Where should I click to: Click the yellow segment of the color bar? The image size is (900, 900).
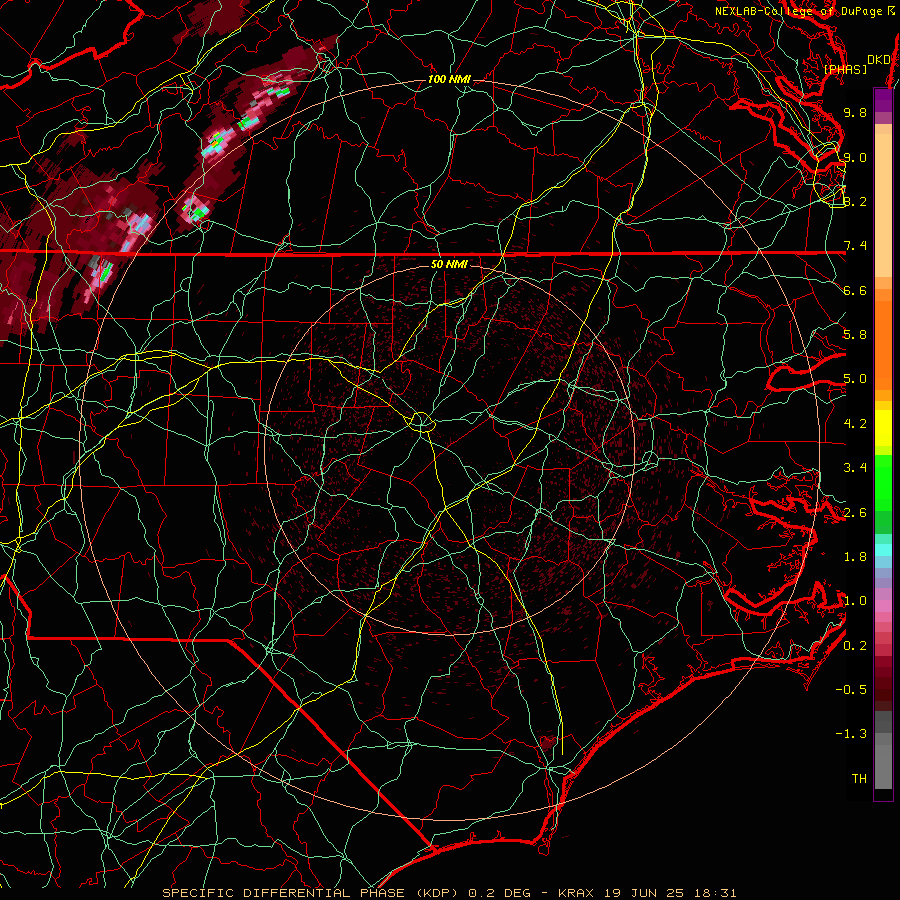click(883, 428)
